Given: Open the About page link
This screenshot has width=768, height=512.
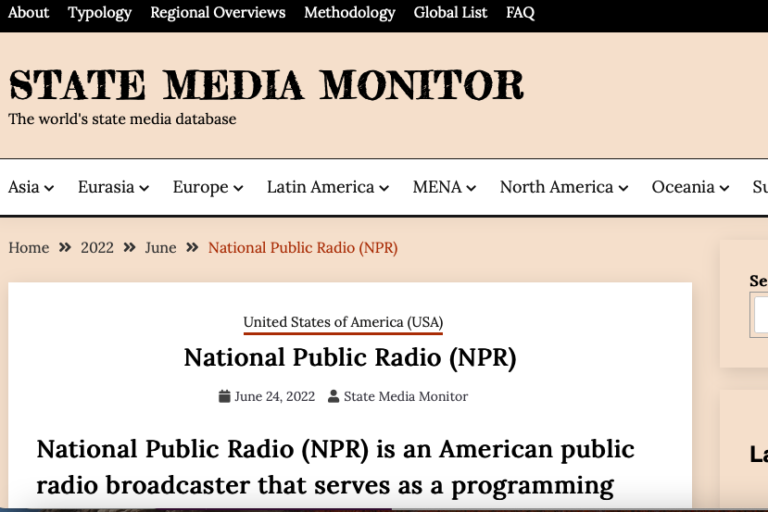Looking at the screenshot, I should coord(28,13).
